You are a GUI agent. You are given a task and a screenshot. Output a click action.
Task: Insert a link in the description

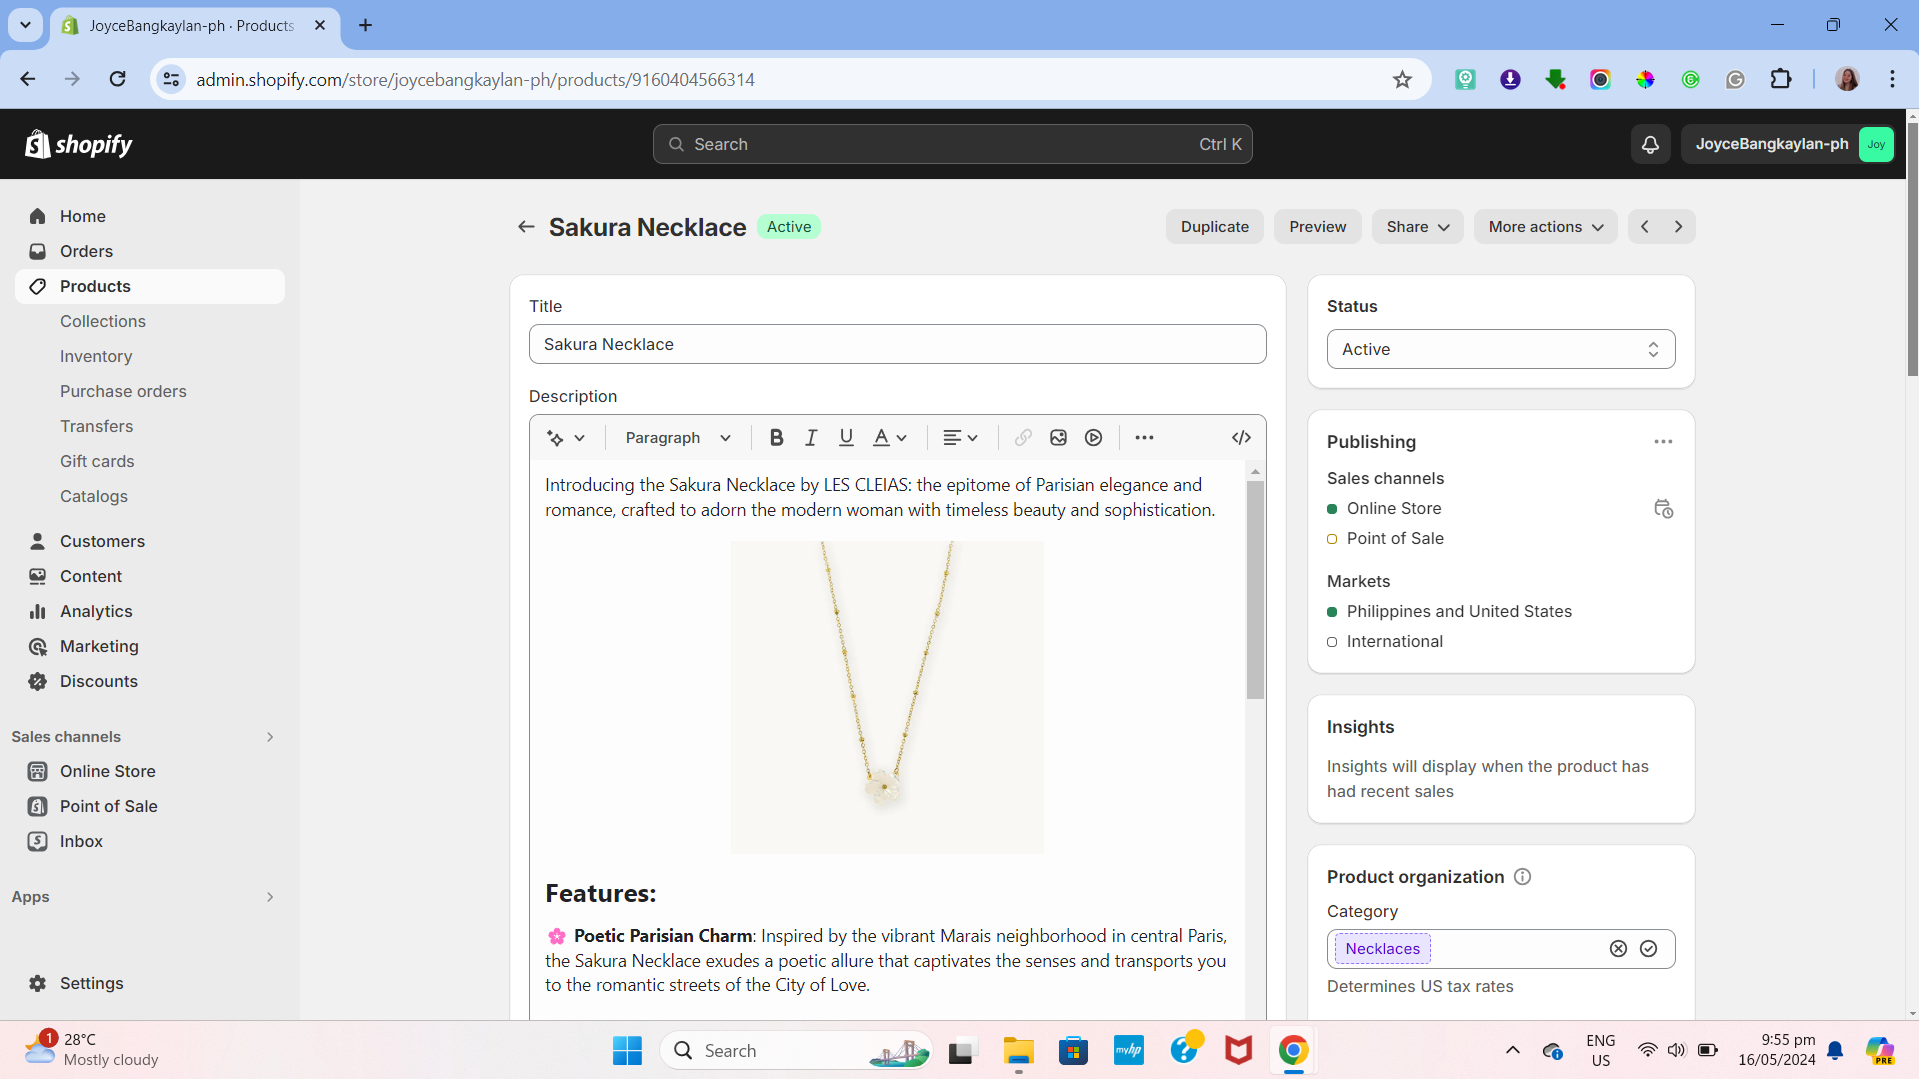coord(1023,438)
